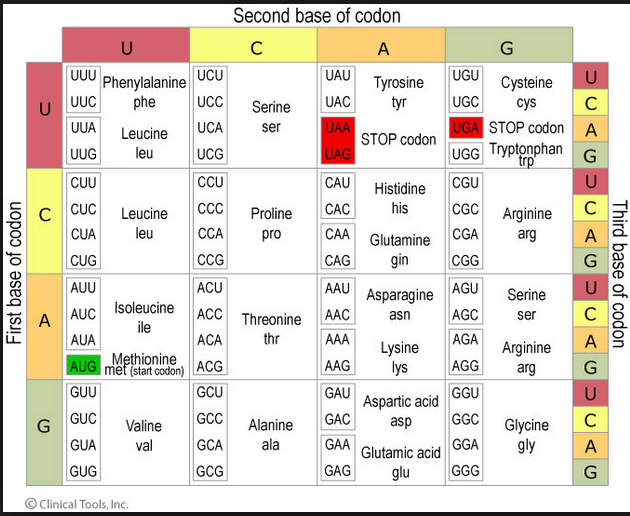This screenshot has height=516, width=630.
Task: Select the yellow "C" second-base column header
Action: point(254,46)
